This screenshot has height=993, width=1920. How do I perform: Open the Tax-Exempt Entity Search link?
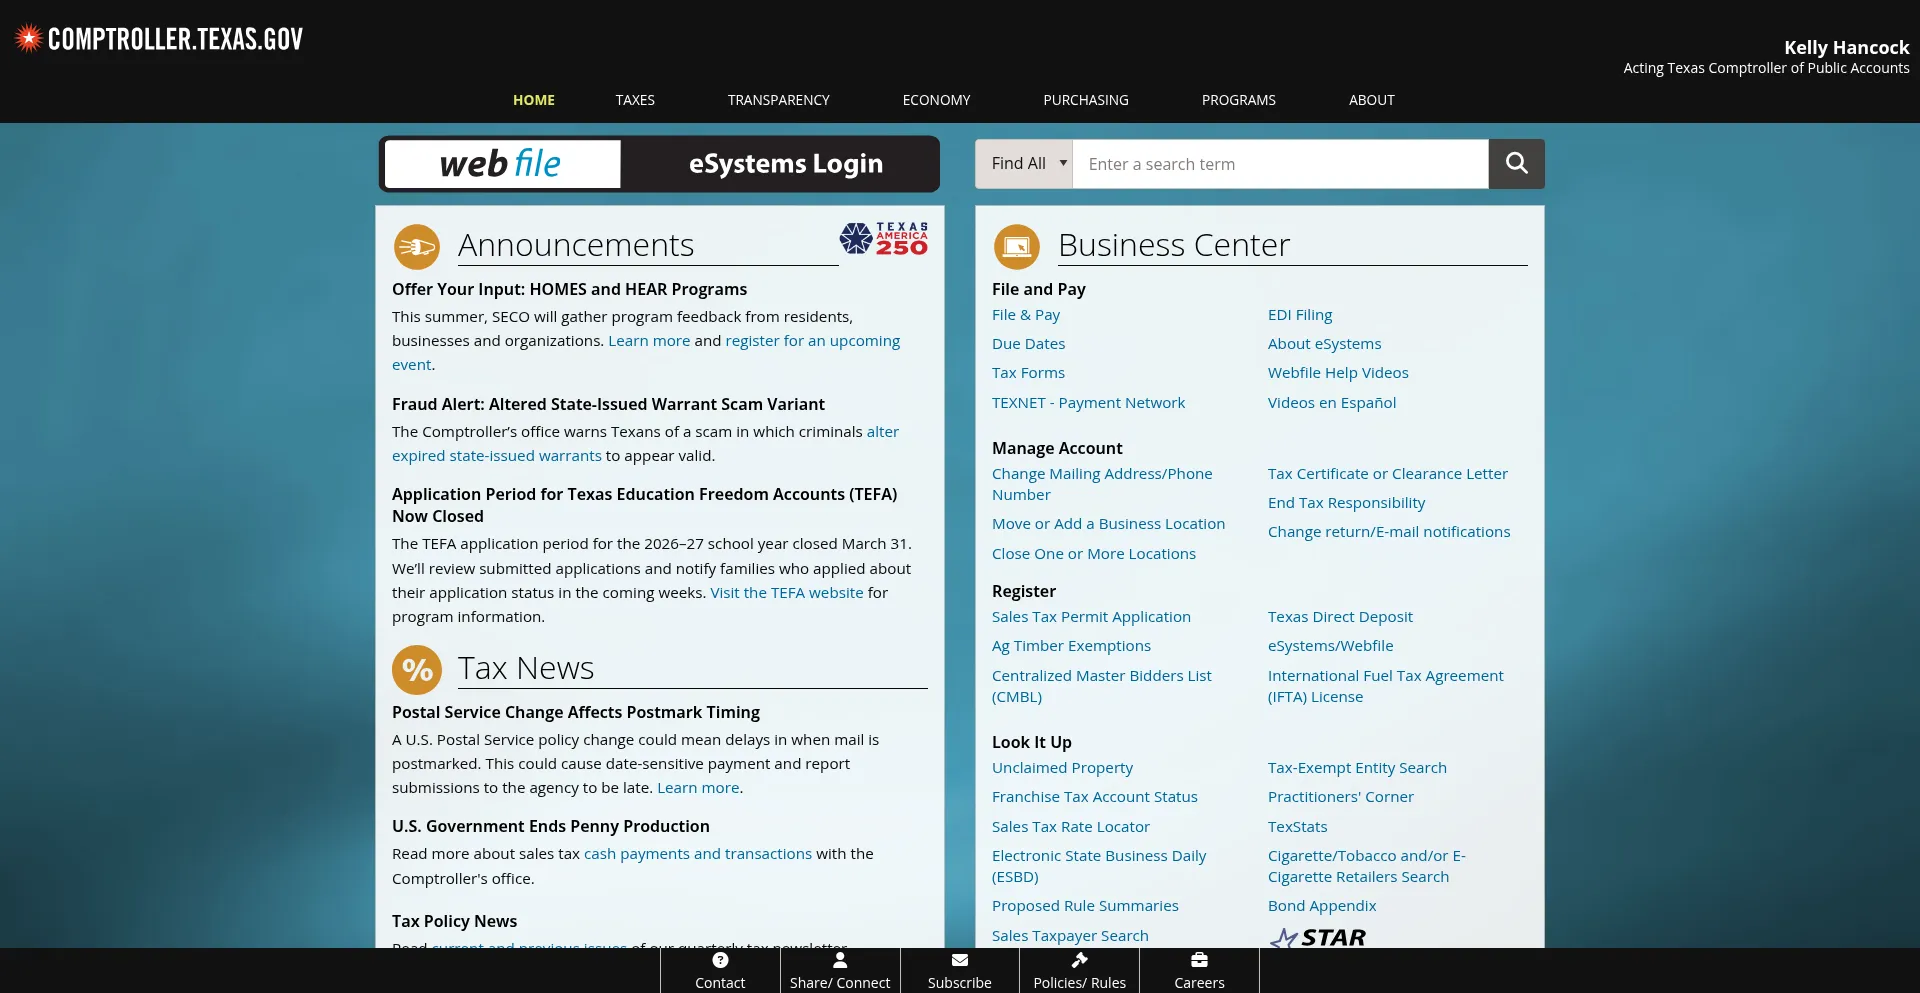point(1357,768)
